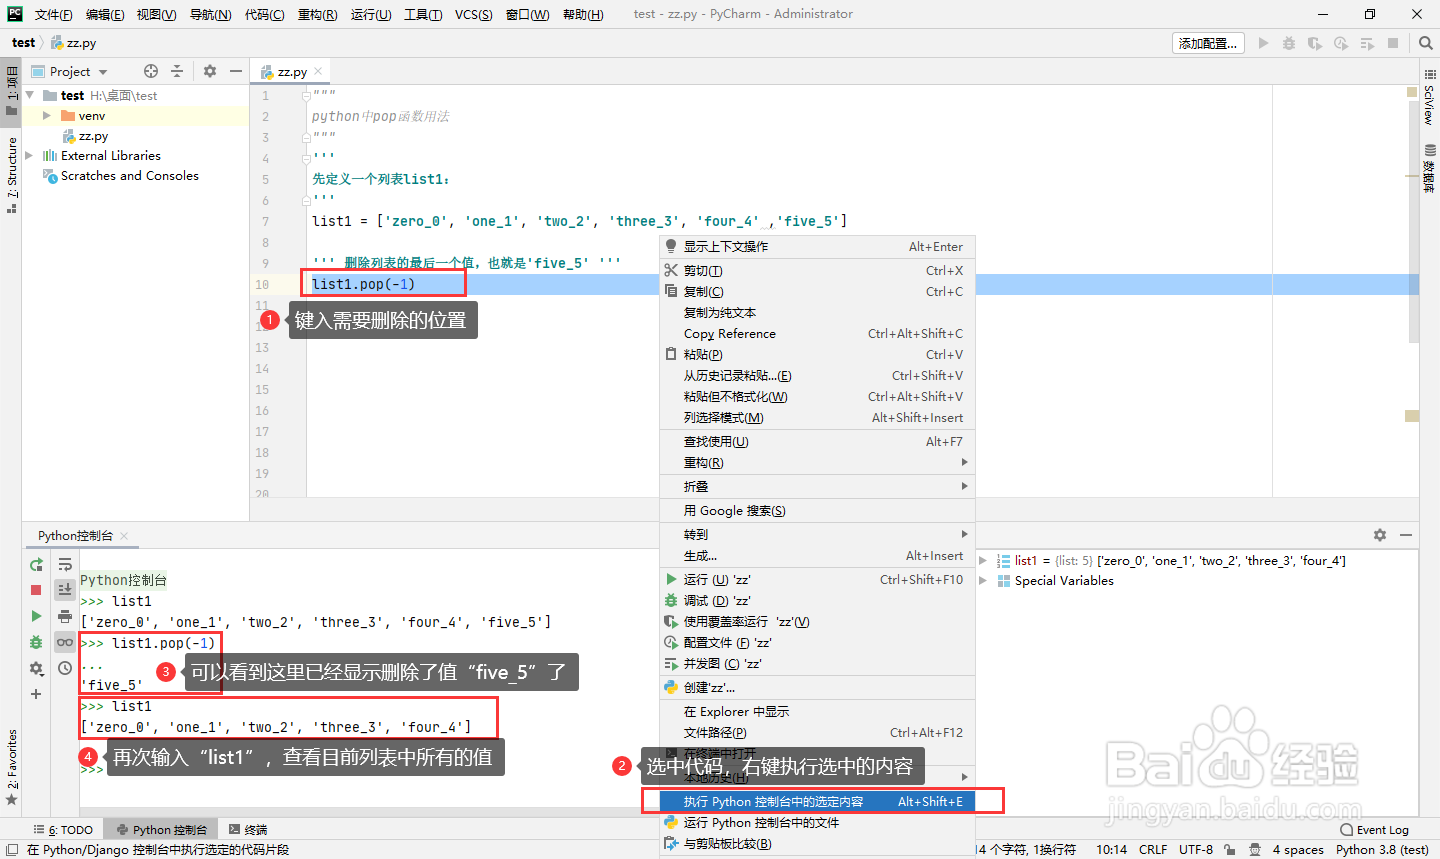1440x859 pixels.
Task: Click 添加配置... button
Action: pyautogui.click(x=1208, y=43)
